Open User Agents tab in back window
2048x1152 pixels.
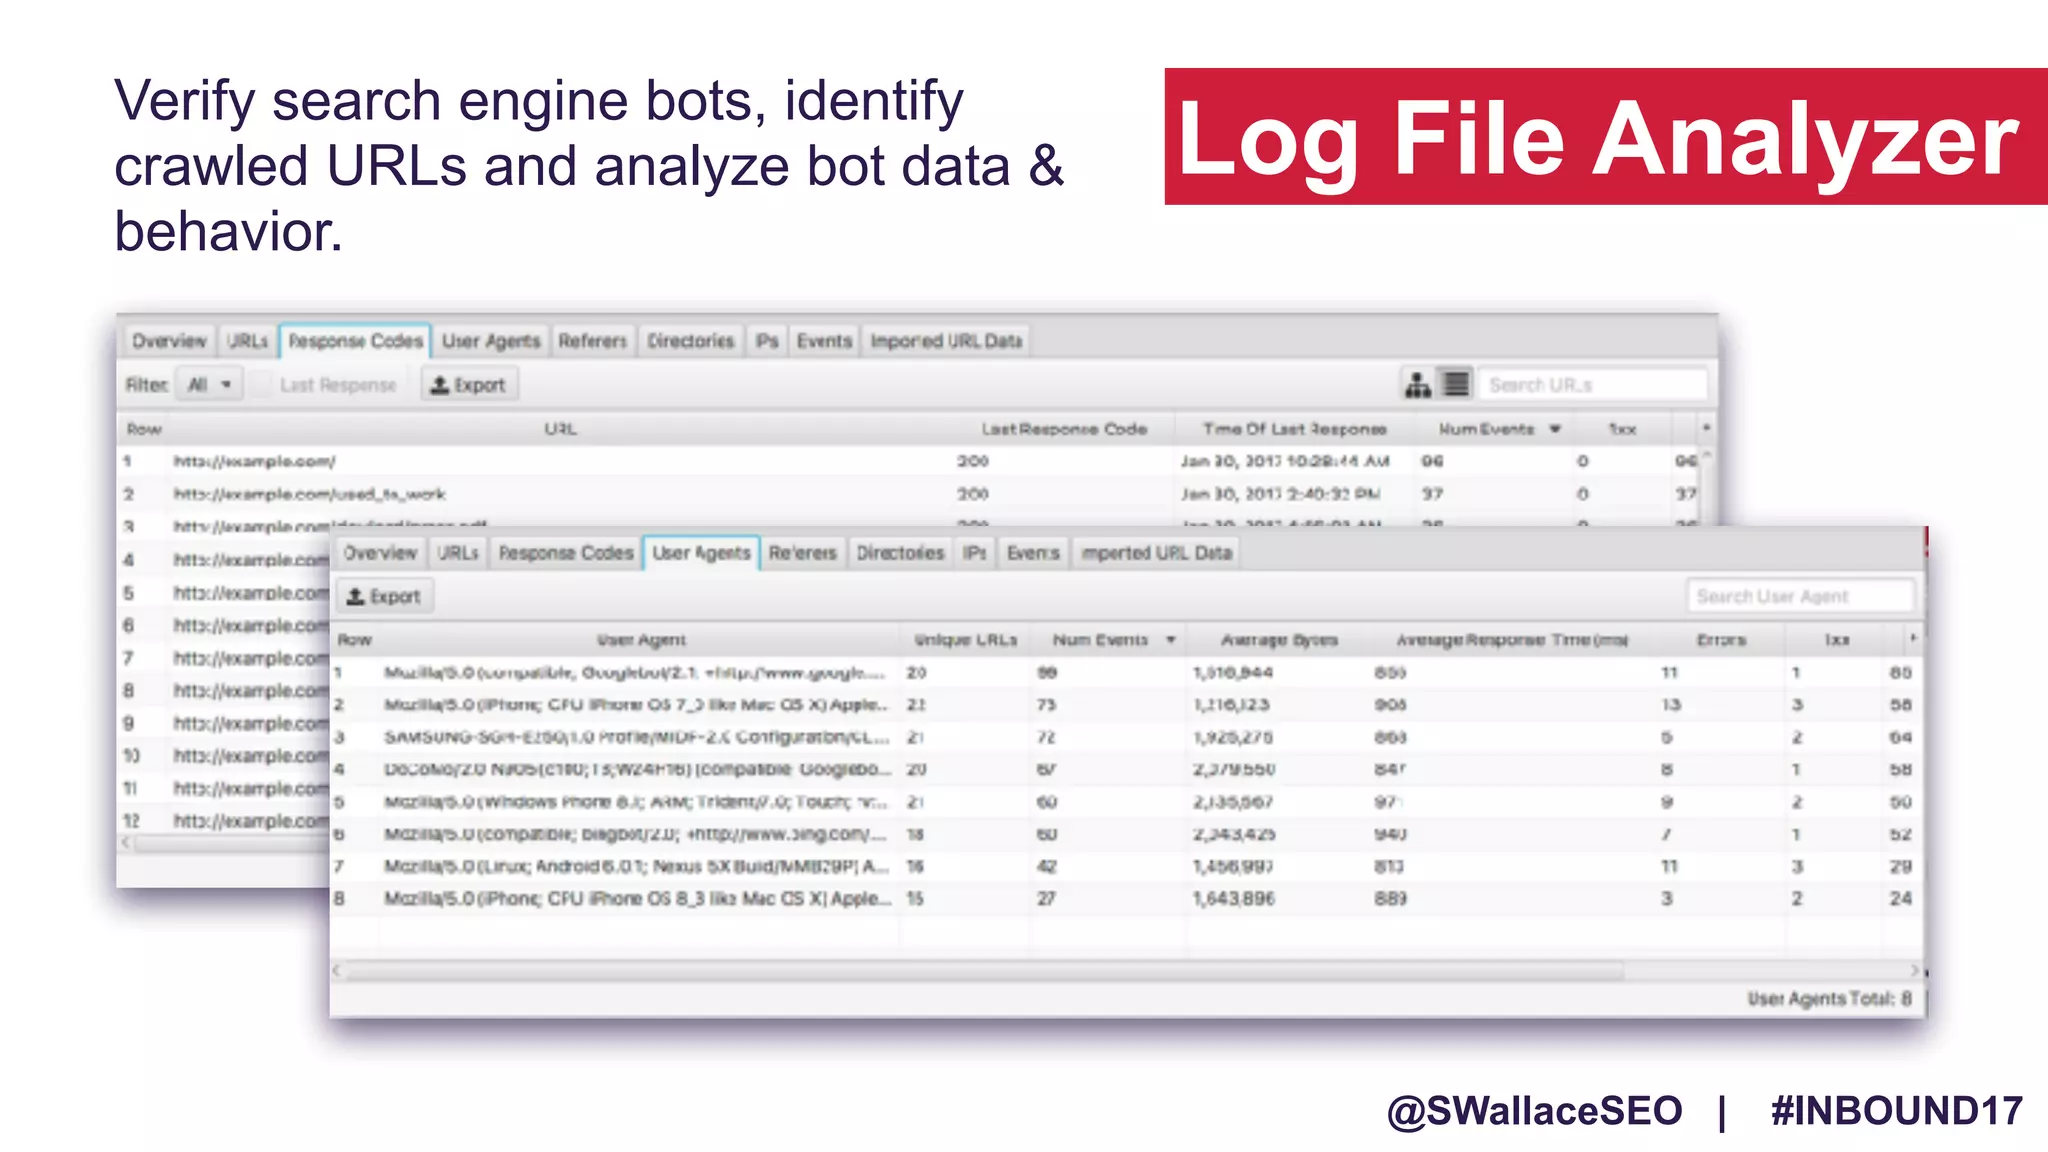(491, 341)
